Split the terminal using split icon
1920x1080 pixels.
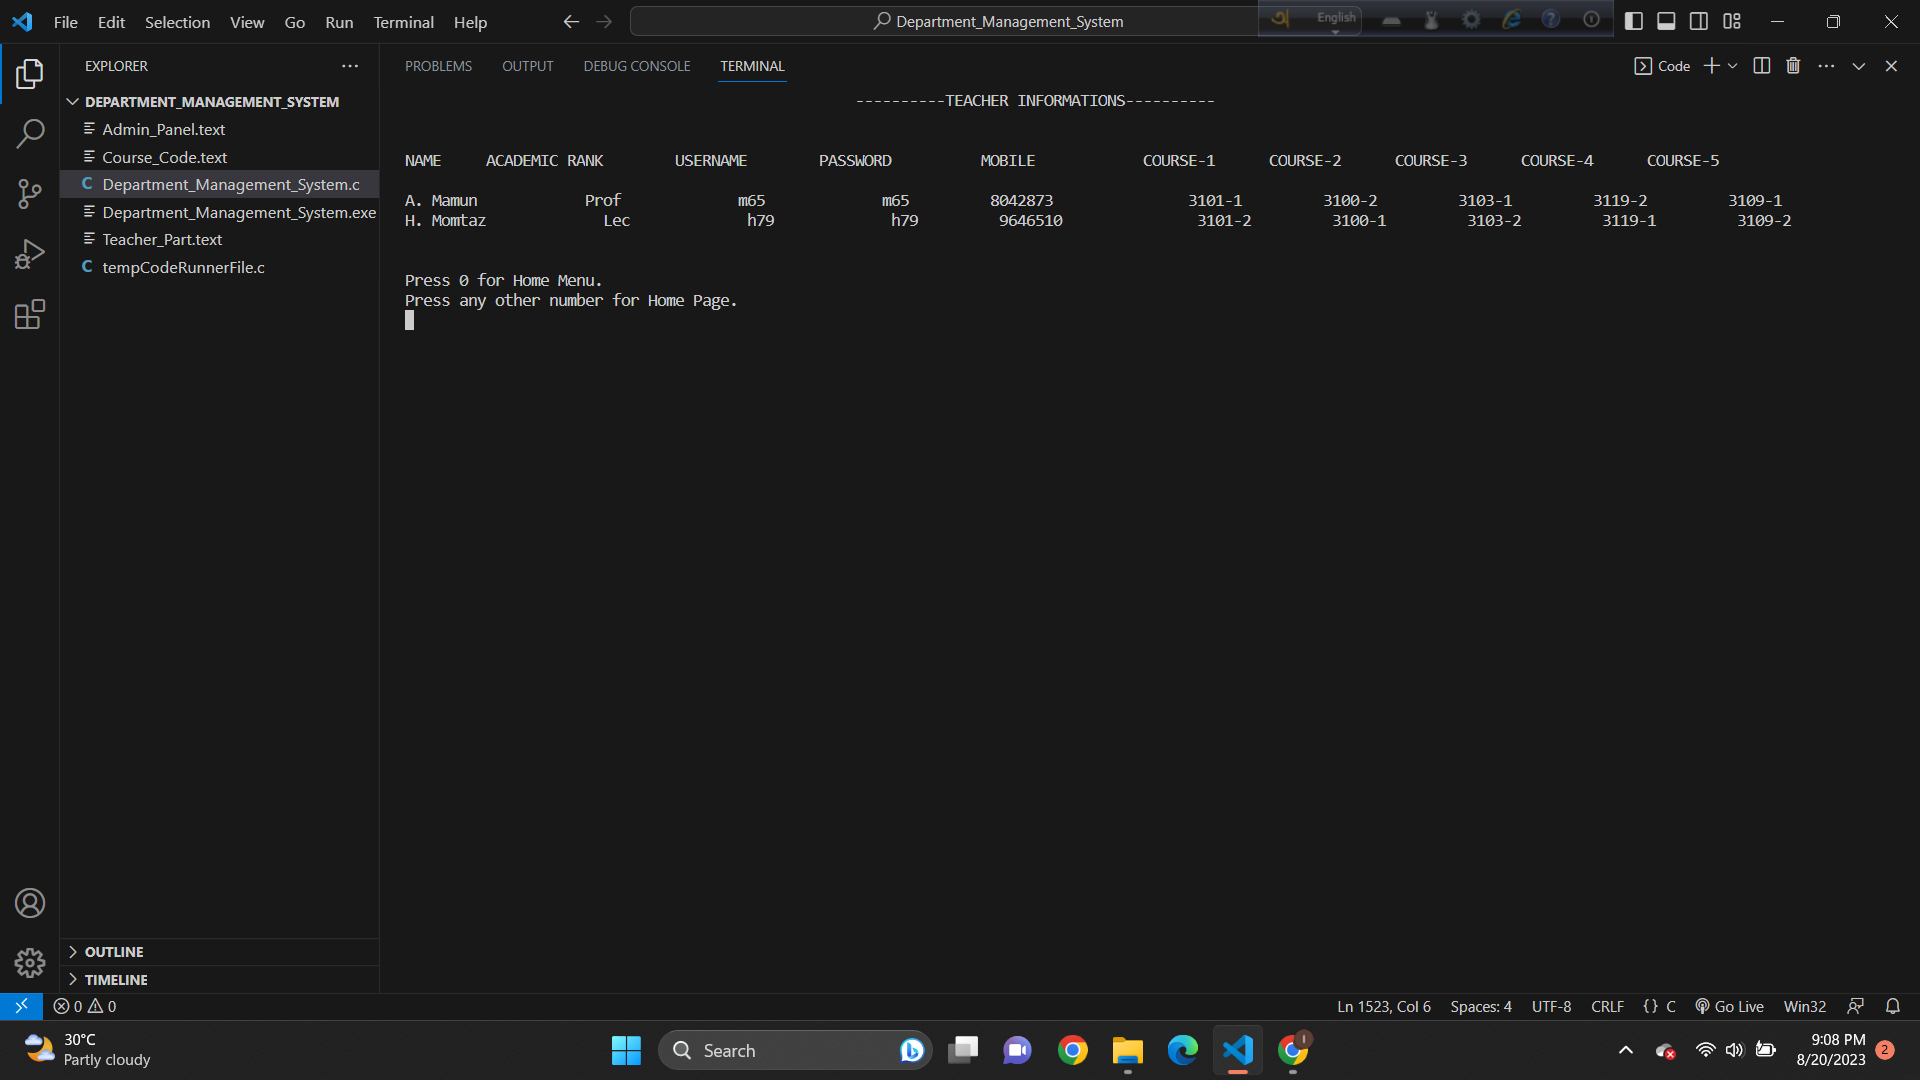pyautogui.click(x=1761, y=65)
